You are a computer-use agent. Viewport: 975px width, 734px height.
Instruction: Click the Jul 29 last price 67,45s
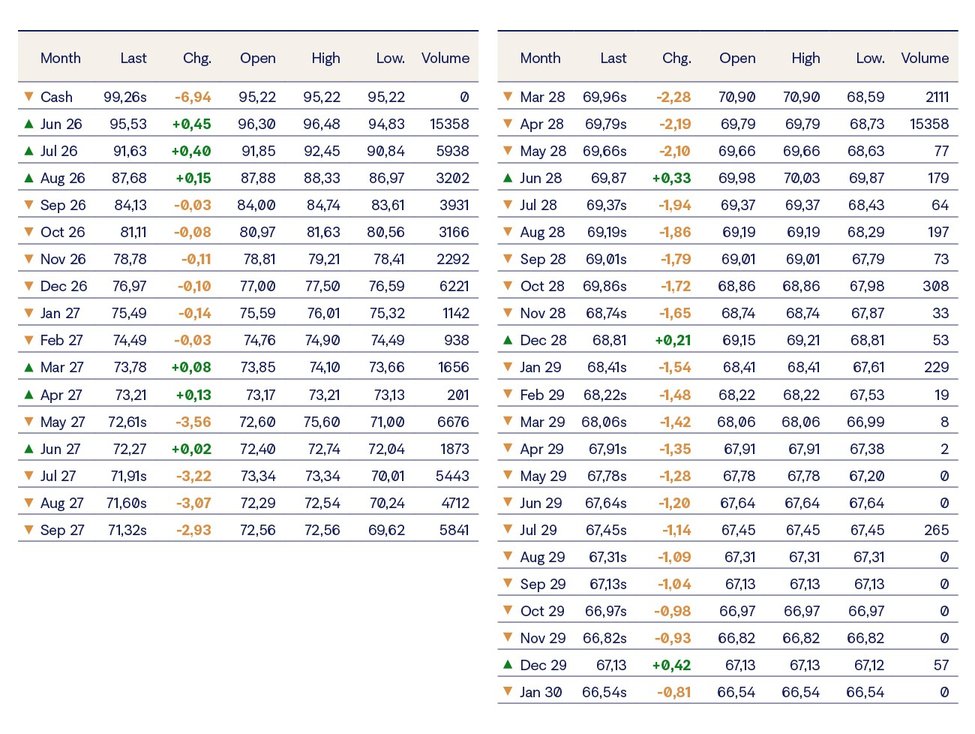[606, 530]
